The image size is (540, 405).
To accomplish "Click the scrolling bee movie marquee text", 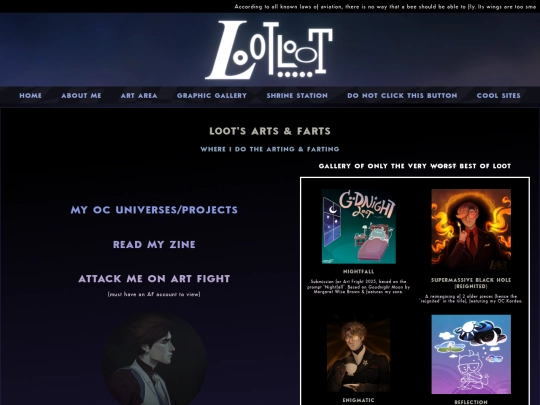I will 385,7.
